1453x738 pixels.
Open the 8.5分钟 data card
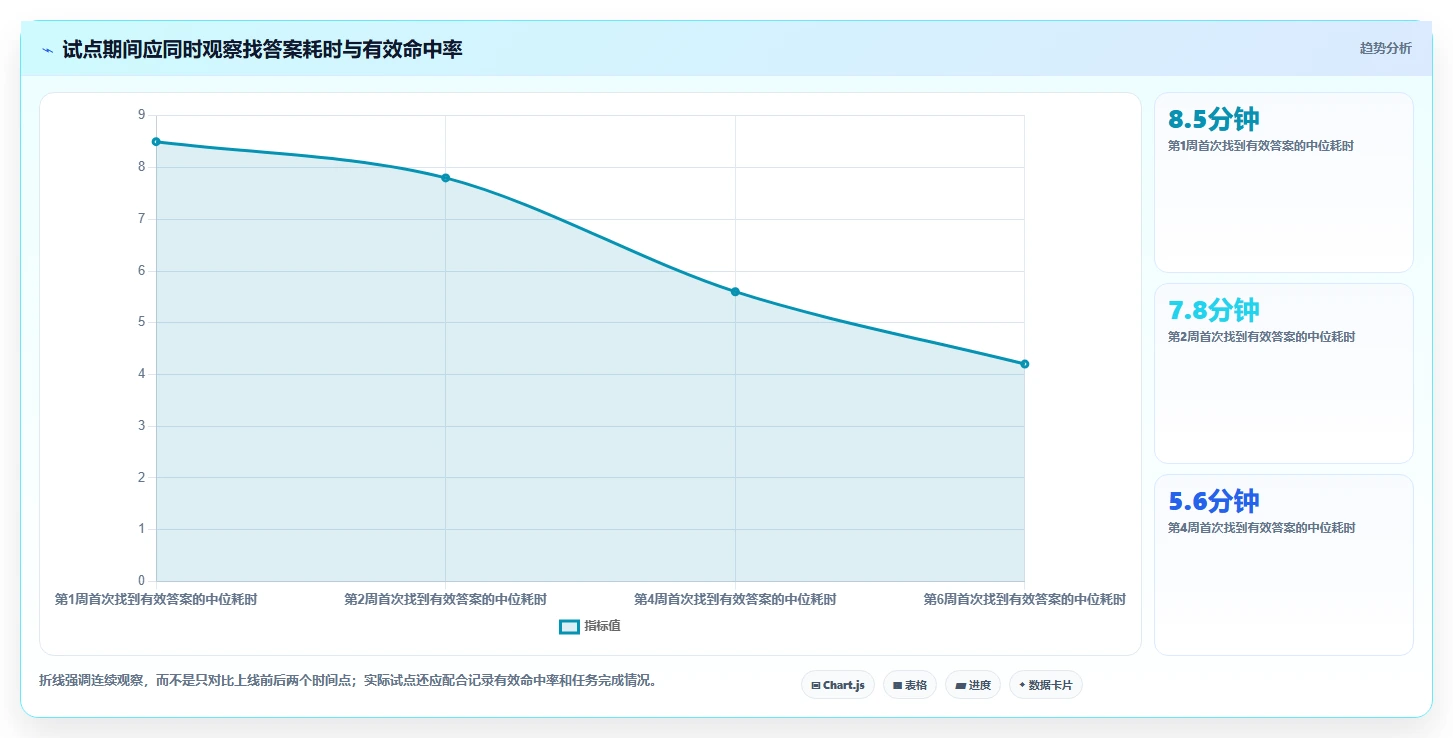1283,182
